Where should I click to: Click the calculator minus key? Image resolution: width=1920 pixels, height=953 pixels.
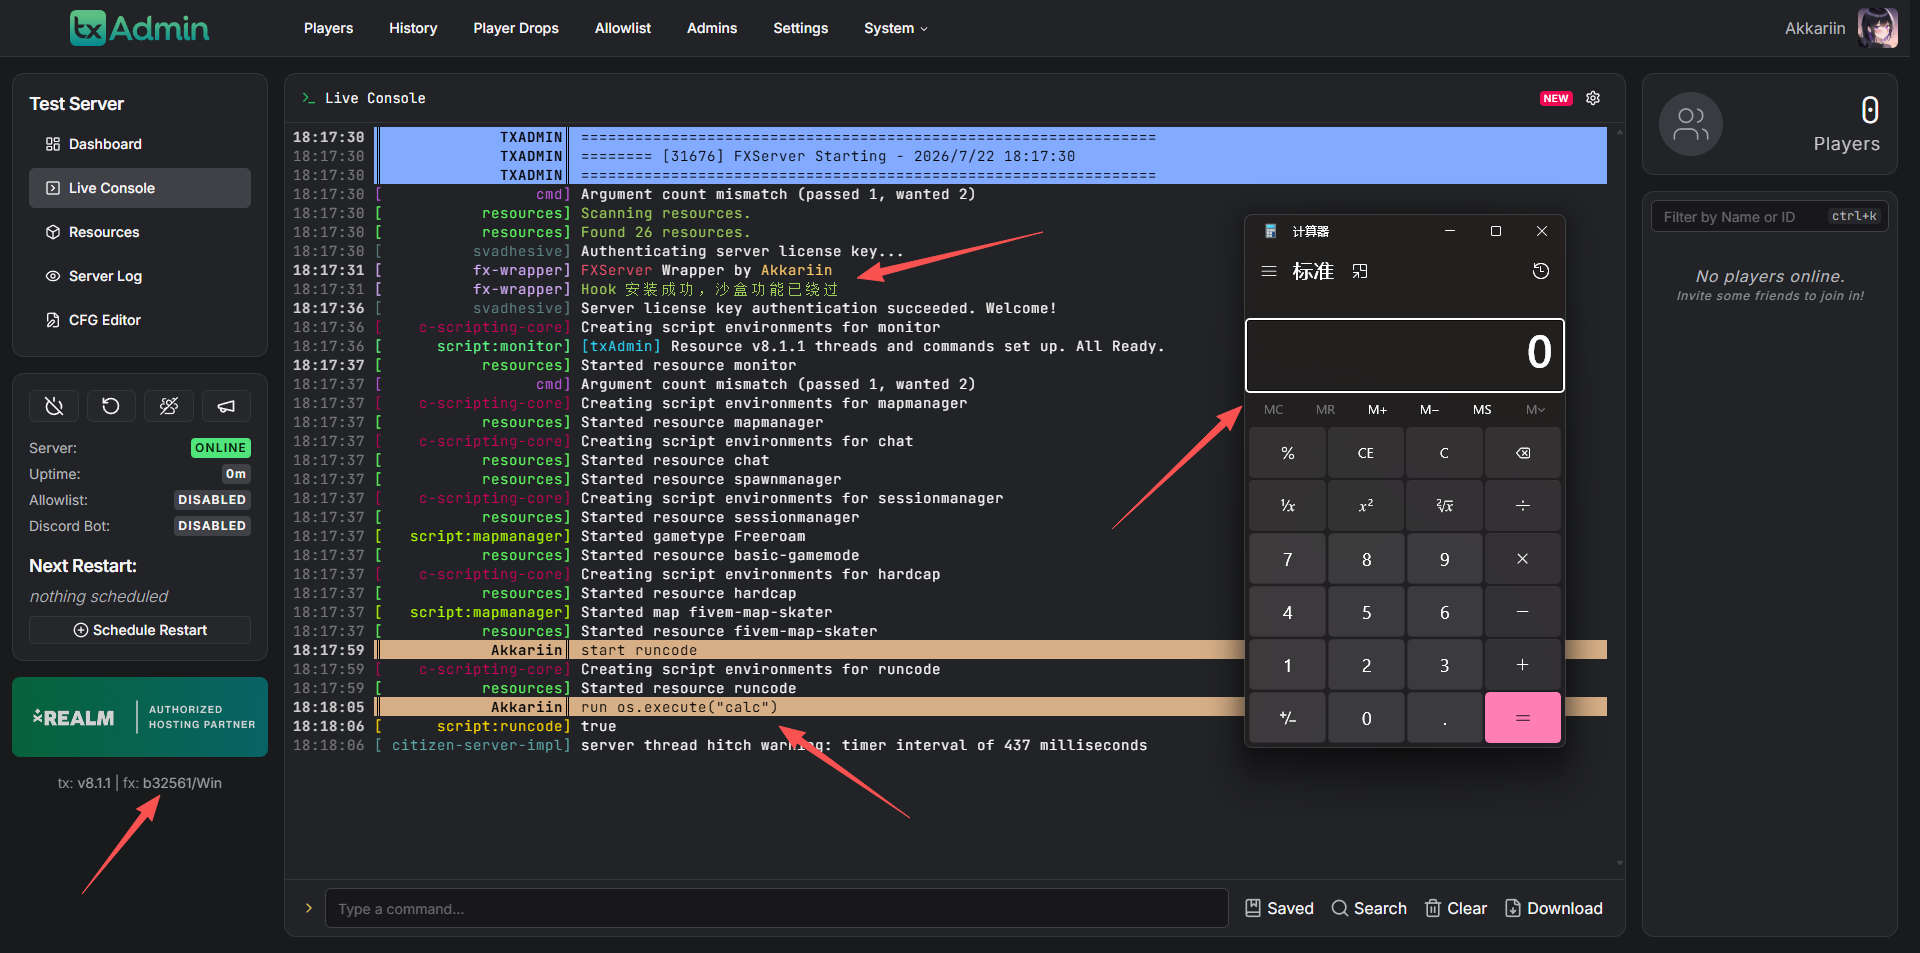1523,612
